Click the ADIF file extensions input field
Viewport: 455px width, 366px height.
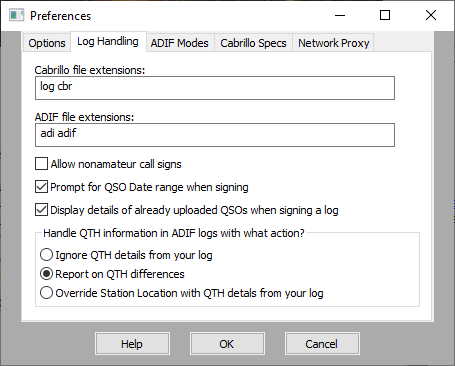(x=215, y=135)
